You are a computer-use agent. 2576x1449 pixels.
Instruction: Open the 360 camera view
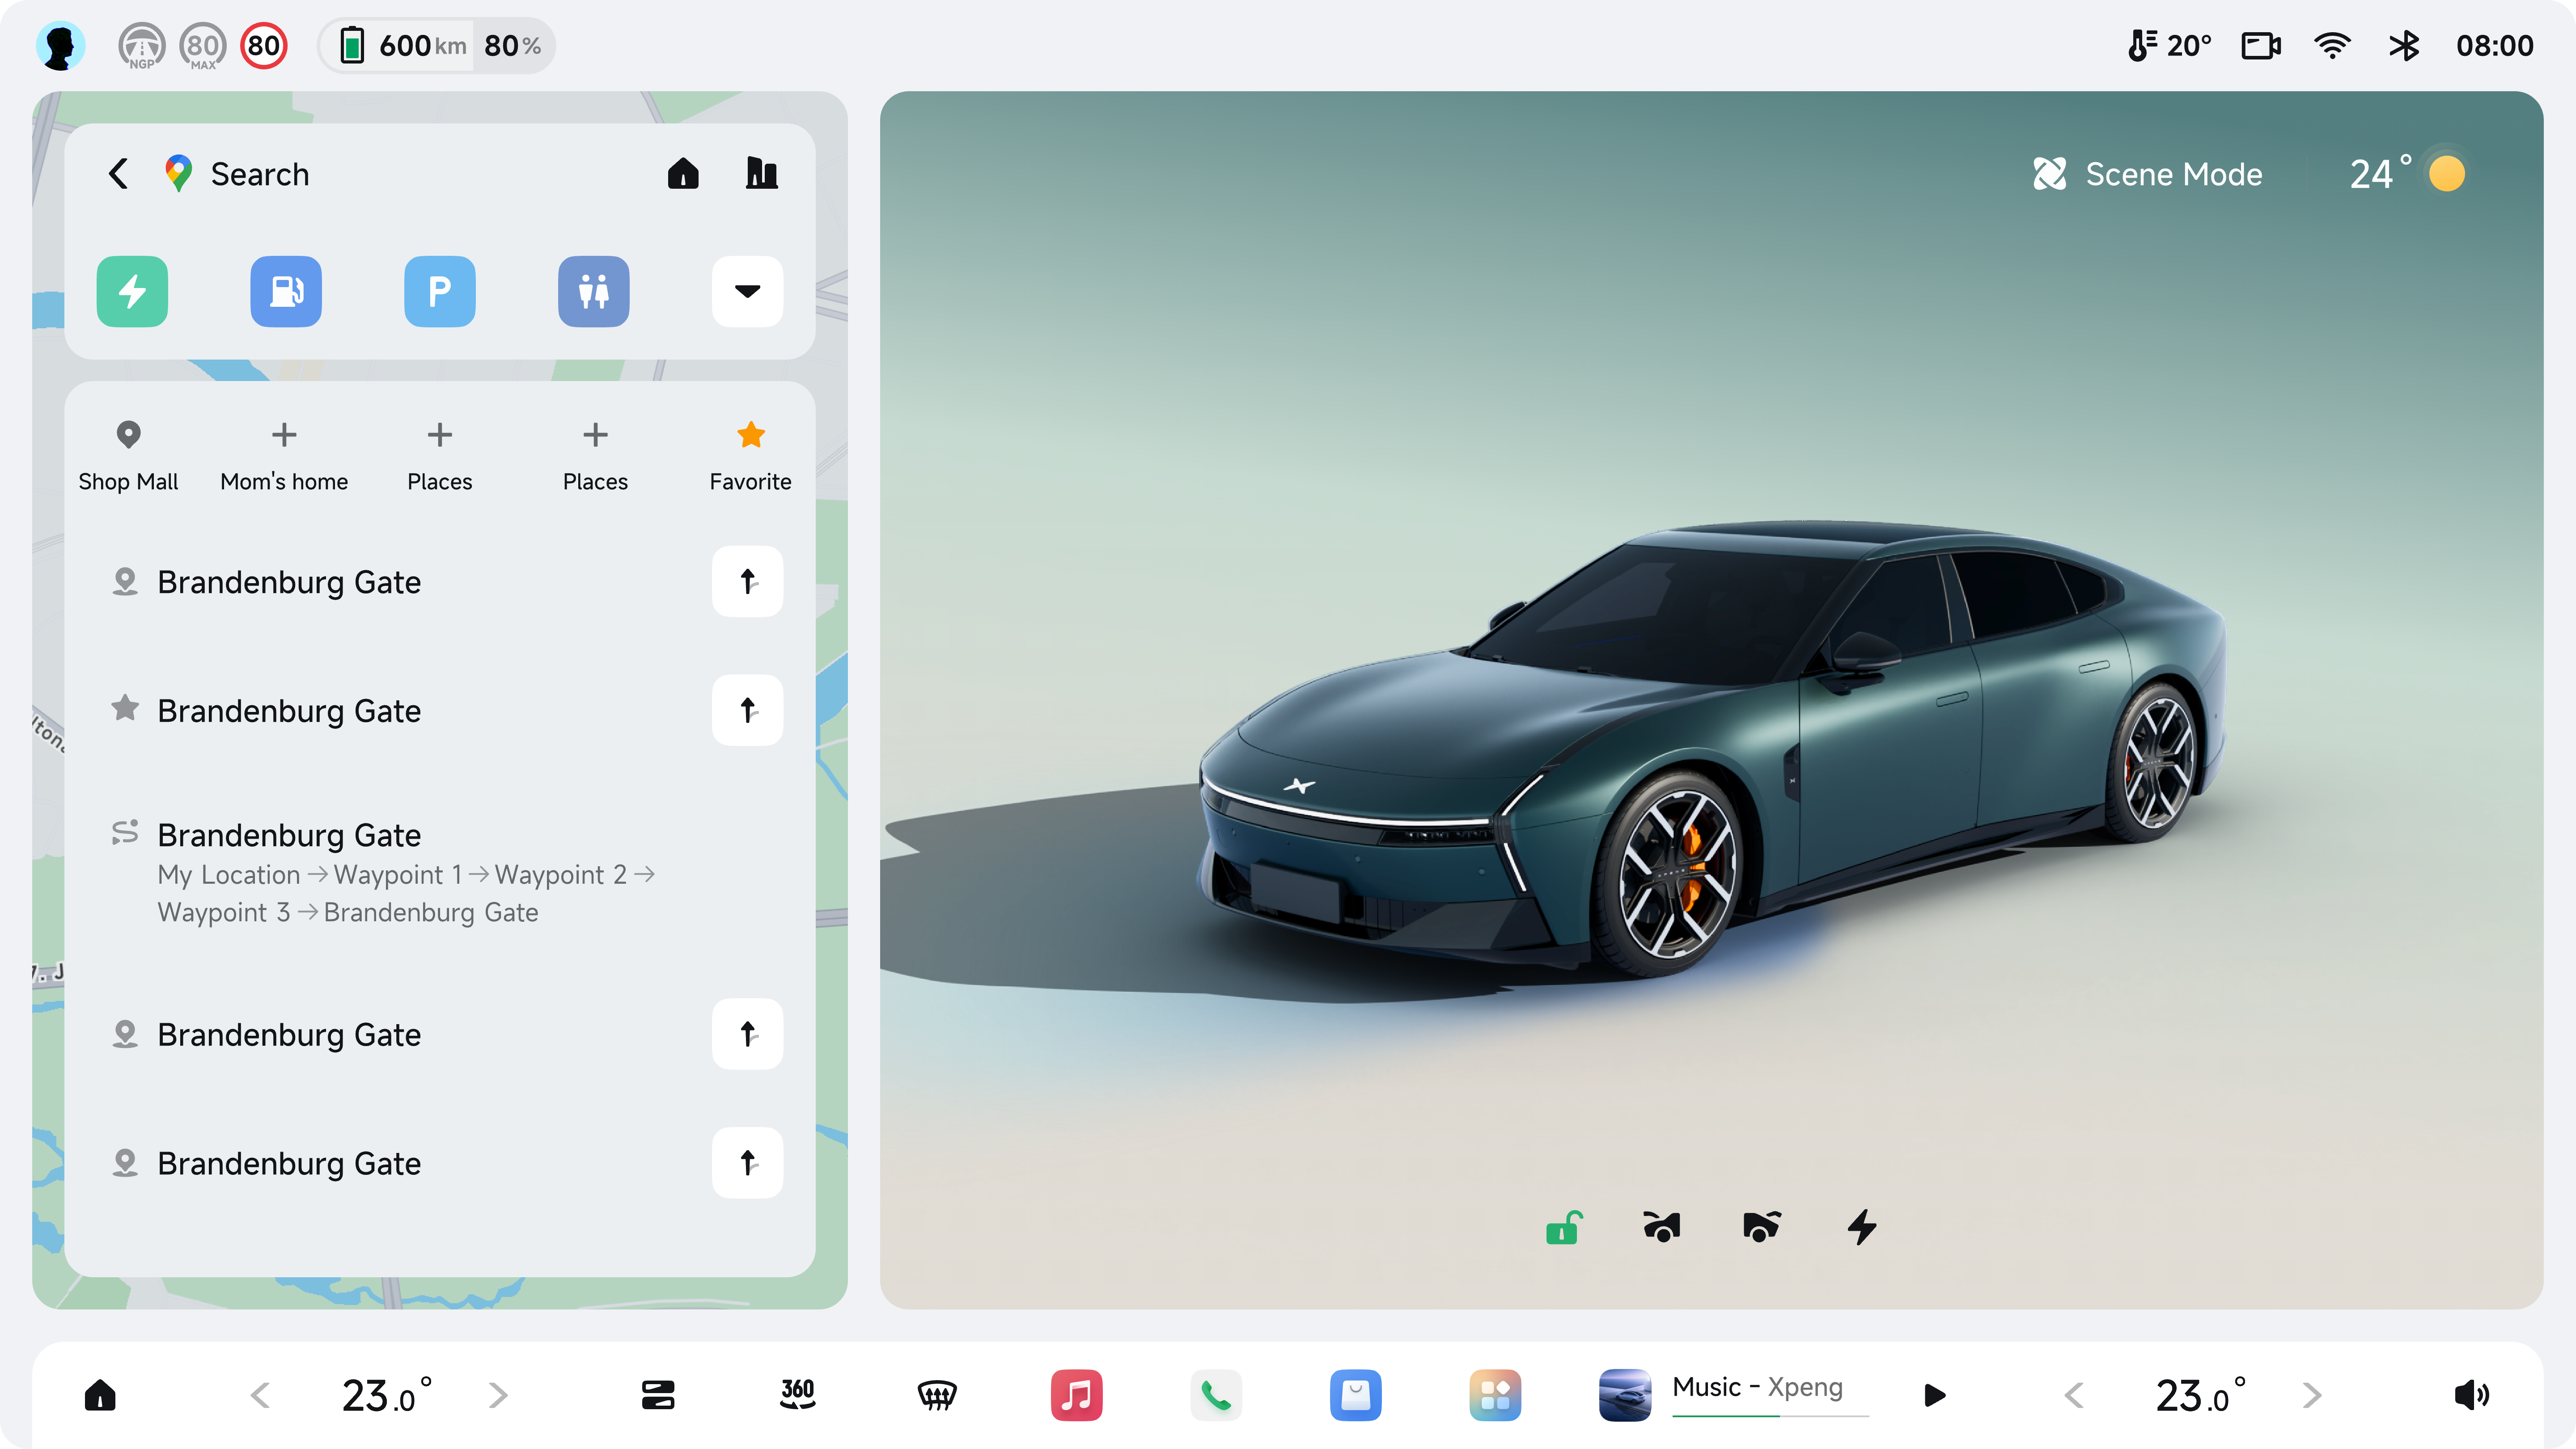coord(798,1395)
